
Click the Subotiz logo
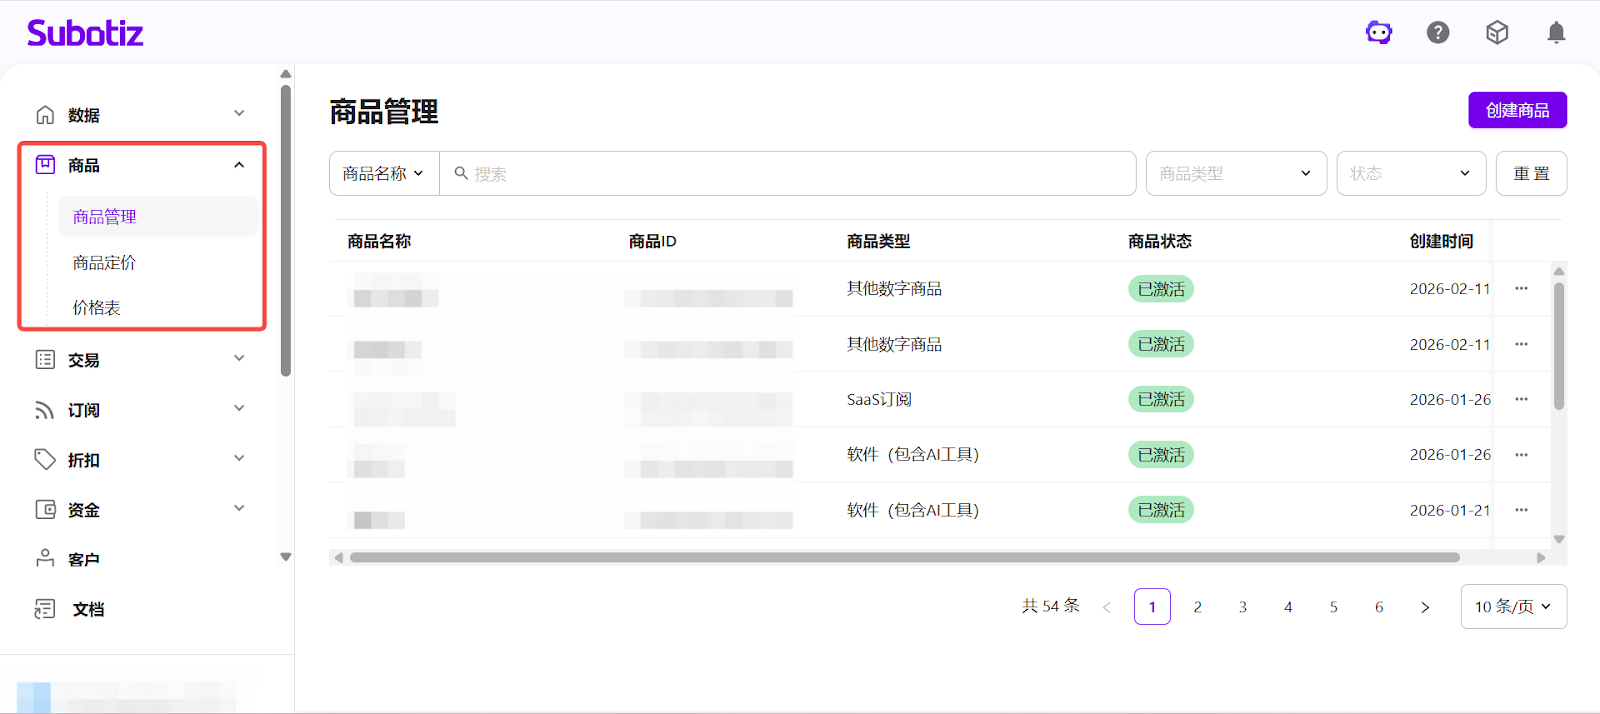pos(85,33)
